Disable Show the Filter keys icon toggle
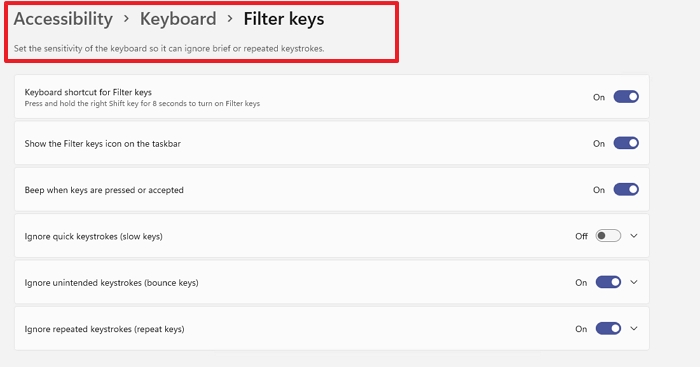This screenshot has width=700, height=367. [x=626, y=143]
